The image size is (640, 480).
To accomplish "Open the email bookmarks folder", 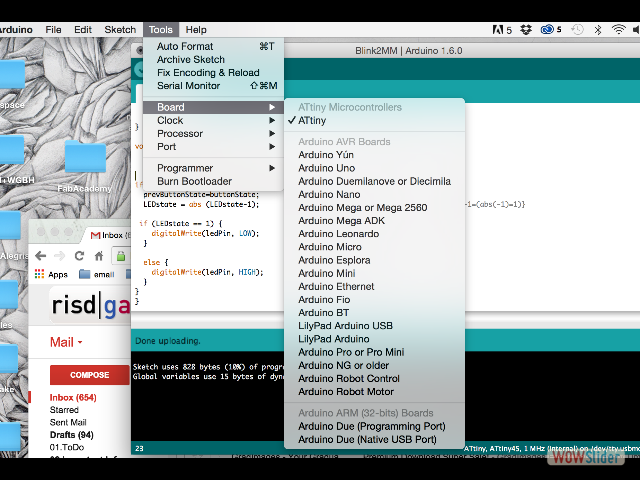I will 97,274.
